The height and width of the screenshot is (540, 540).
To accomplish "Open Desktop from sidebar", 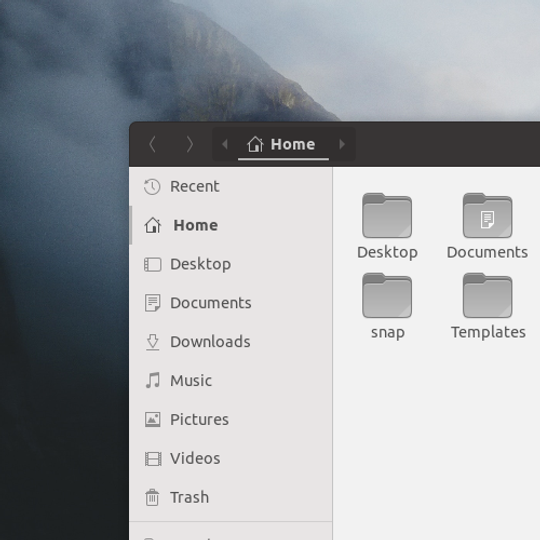I will click(231, 264).
